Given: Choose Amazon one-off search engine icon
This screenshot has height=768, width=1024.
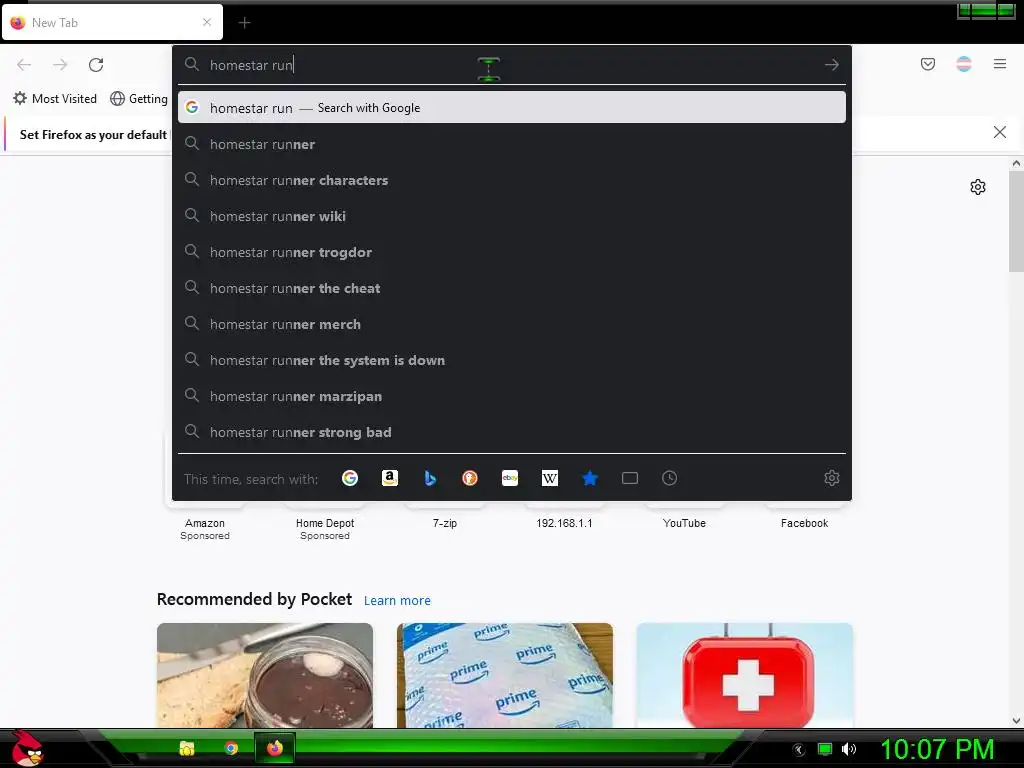Looking at the screenshot, I should point(390,478).
